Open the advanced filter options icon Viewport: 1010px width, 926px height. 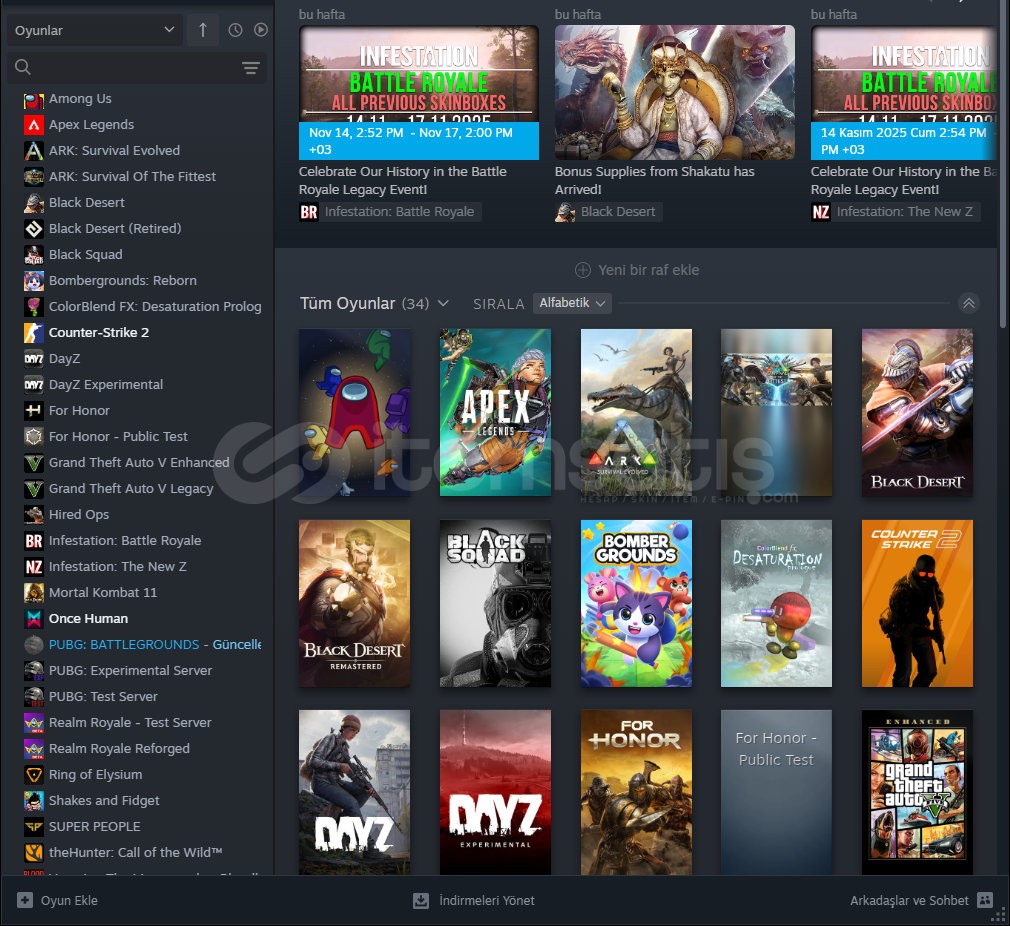point(251,68)
